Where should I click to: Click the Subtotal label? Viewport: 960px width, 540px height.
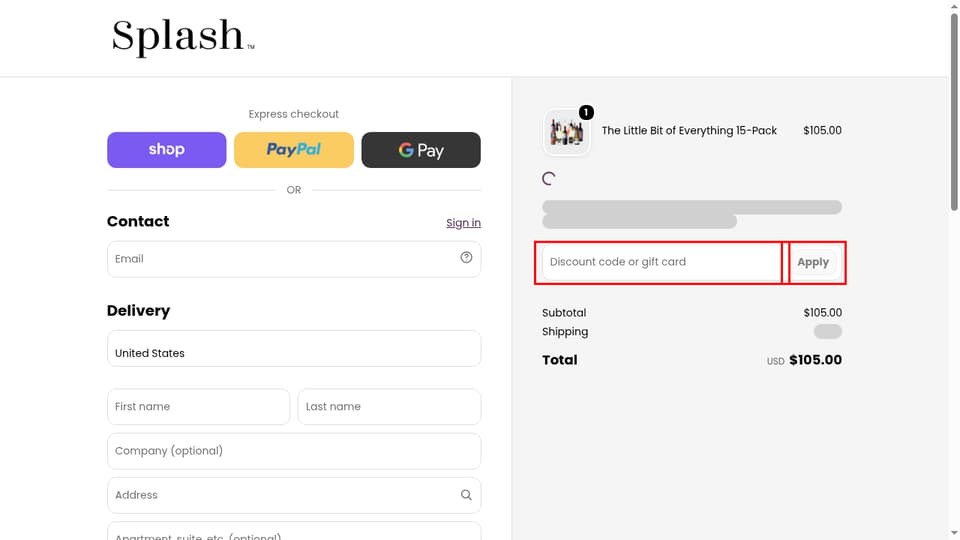coord(564,313)
